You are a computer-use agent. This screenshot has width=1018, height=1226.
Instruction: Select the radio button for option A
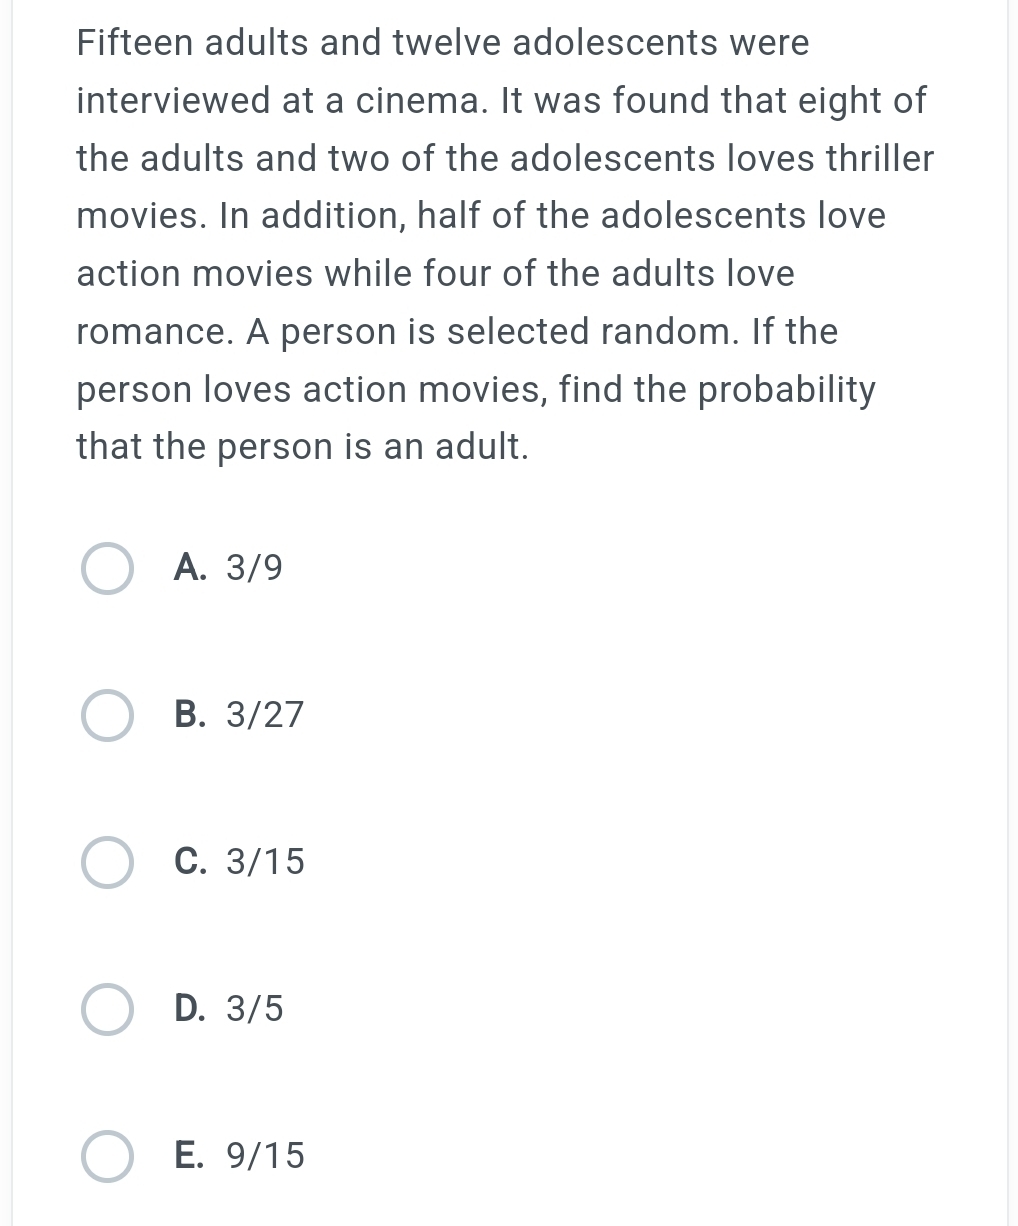coord(107,569)
